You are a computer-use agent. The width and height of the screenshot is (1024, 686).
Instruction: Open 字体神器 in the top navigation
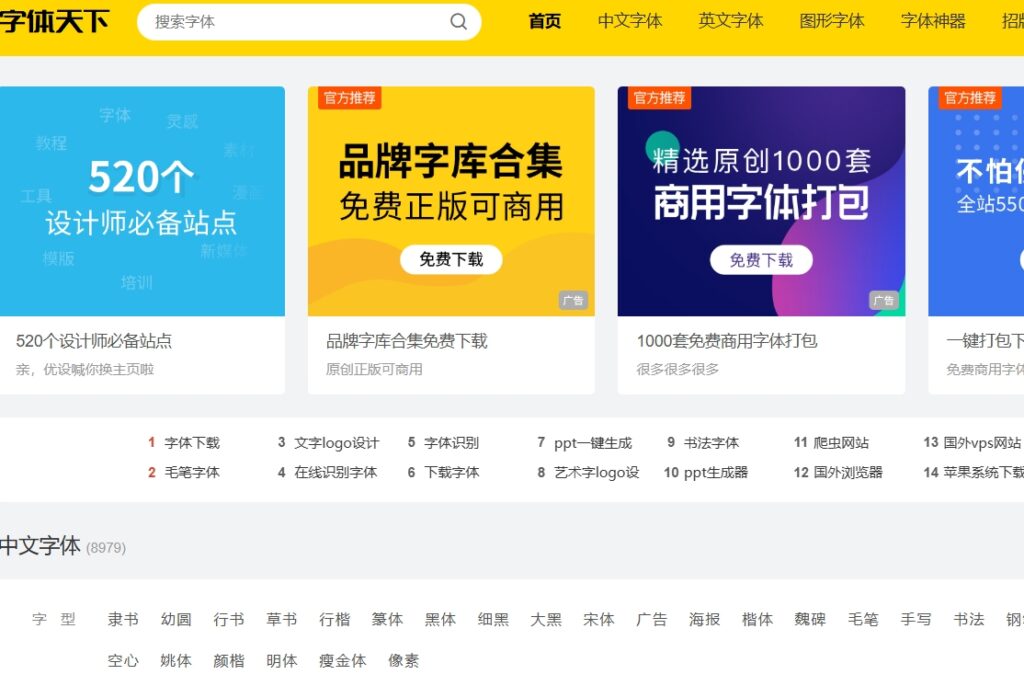933,21
